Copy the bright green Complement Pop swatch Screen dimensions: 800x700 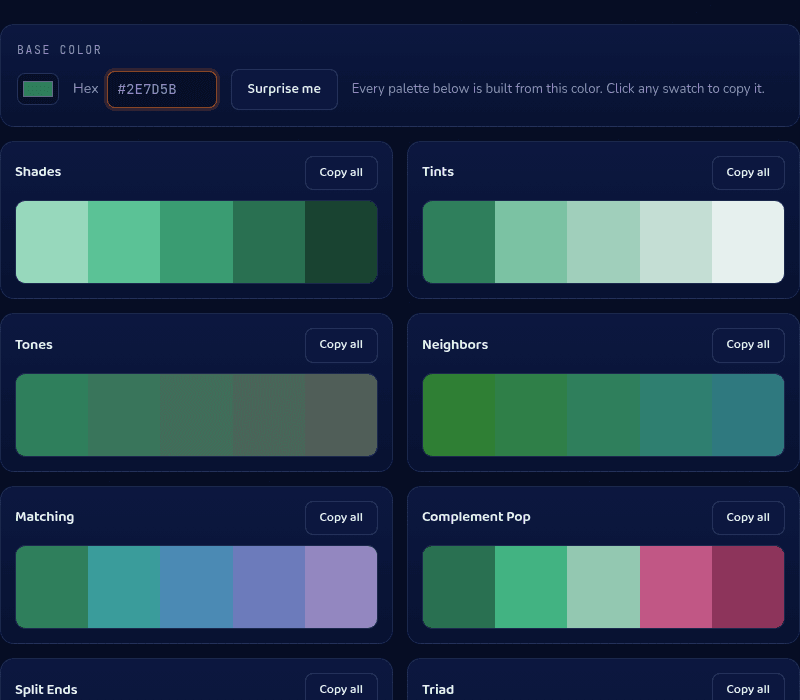pos(531,587)
